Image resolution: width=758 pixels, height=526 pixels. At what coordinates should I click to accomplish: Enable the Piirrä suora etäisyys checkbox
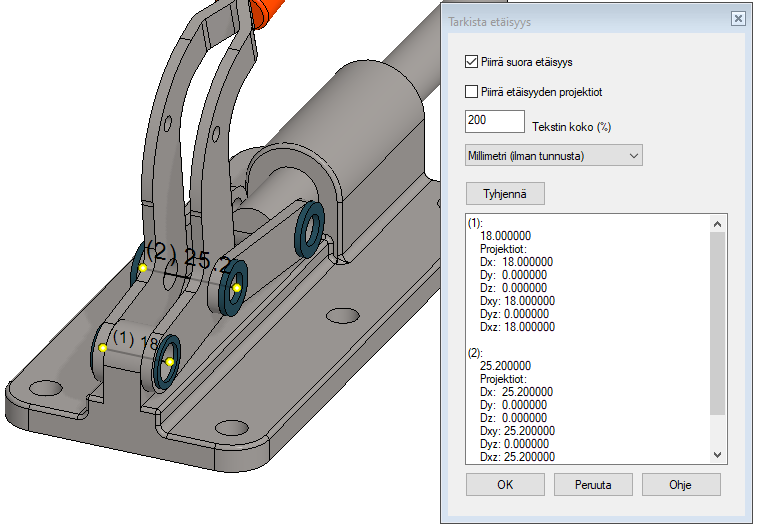point(473,62)
